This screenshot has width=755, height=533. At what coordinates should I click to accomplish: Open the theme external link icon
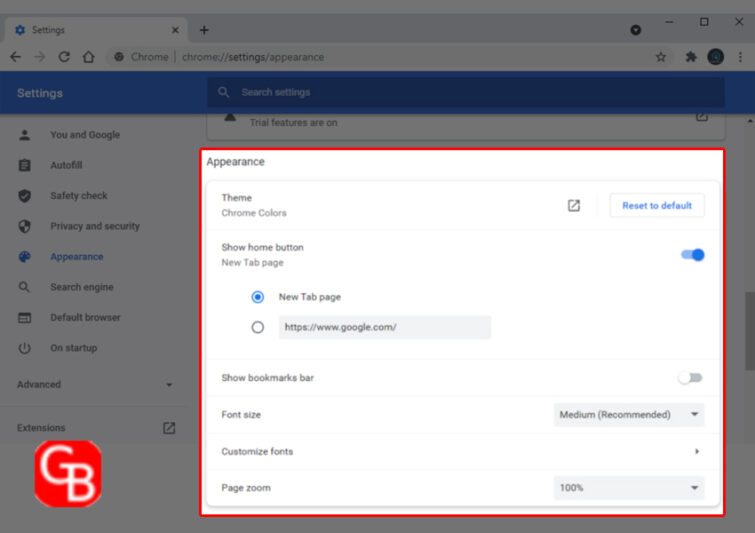[573, 206]
